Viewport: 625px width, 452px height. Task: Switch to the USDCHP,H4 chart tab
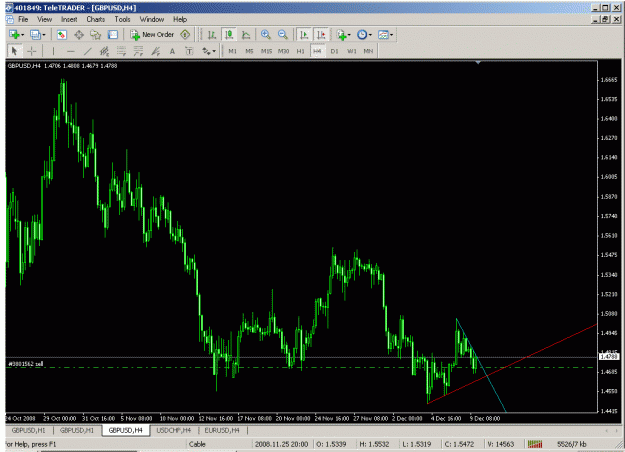(x=174, y=430)
